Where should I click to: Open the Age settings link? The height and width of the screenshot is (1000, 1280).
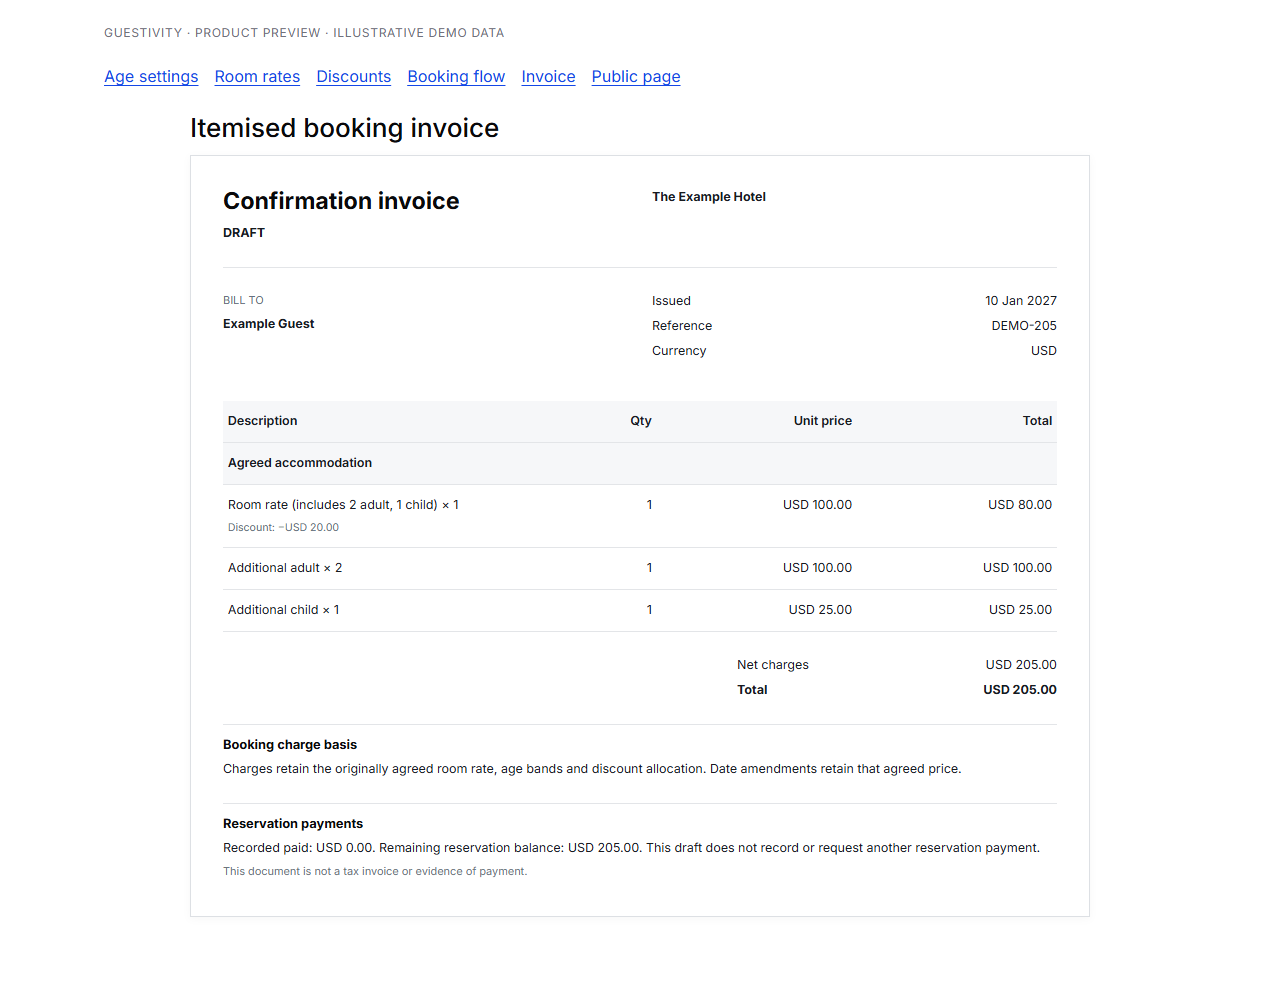click(x=151, y=77)
